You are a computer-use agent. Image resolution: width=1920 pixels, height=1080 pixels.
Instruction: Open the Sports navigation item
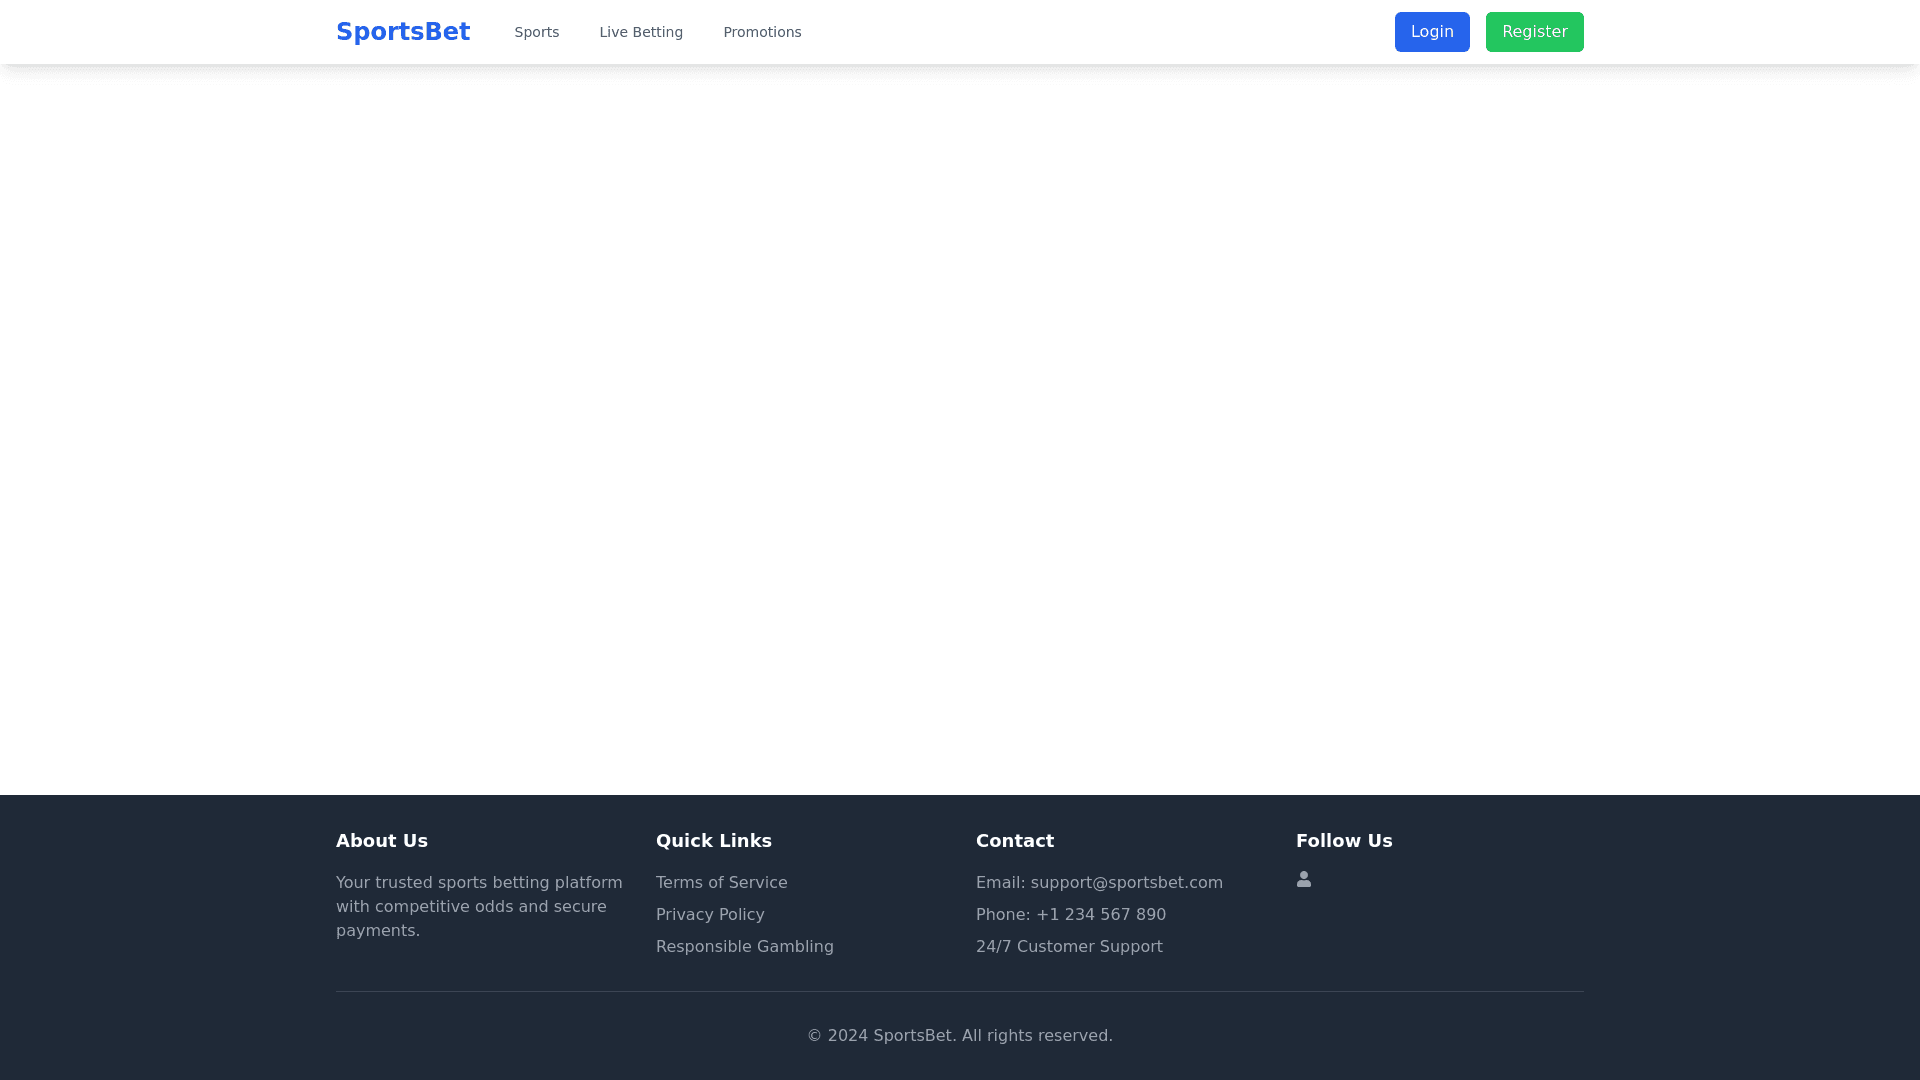pos(536,31)
